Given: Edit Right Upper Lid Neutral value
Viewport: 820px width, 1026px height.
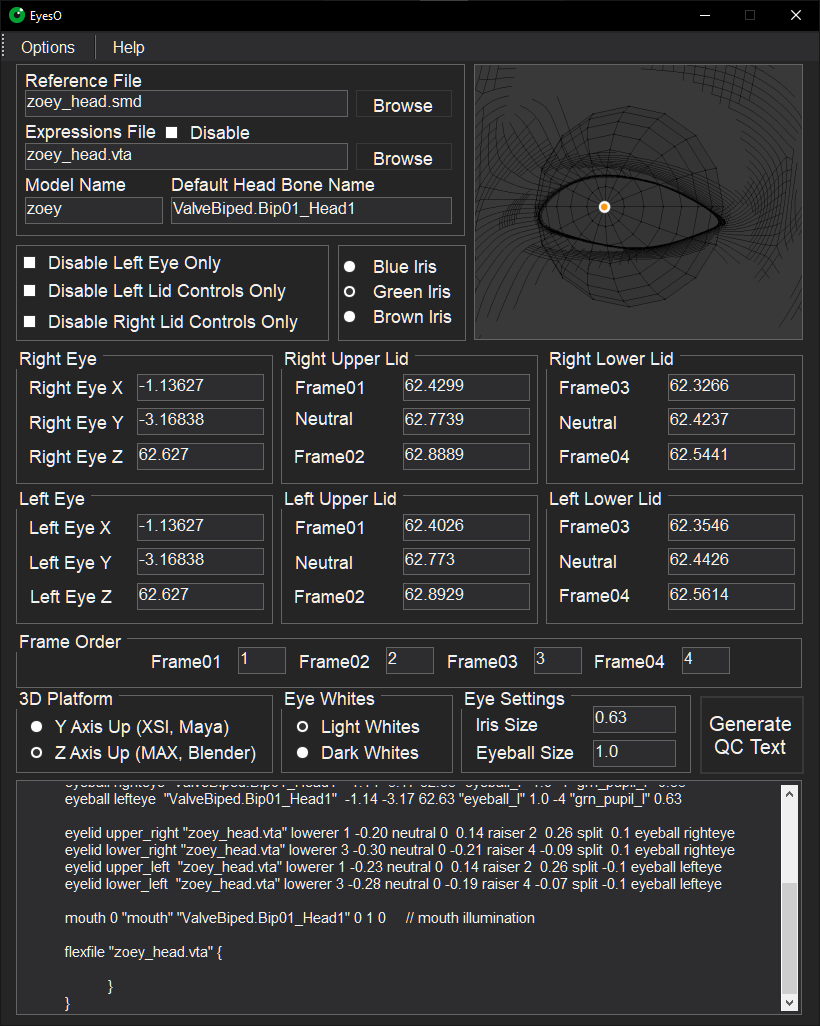Looking at the screenshot, I should pyautogui.click(x=466, y=421).
